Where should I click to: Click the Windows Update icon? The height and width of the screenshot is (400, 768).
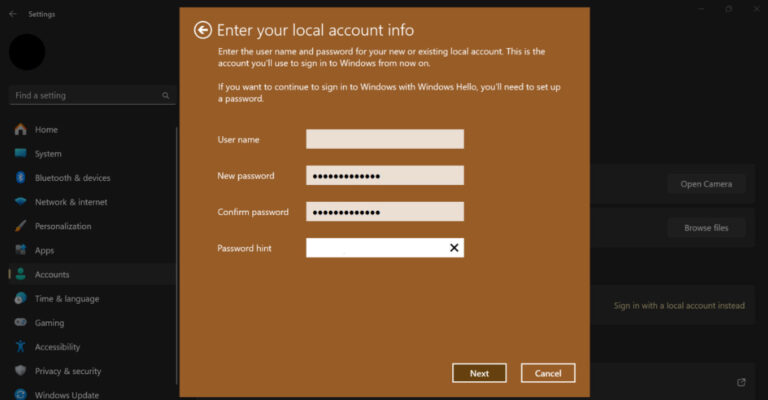click(x=21, y=394)
